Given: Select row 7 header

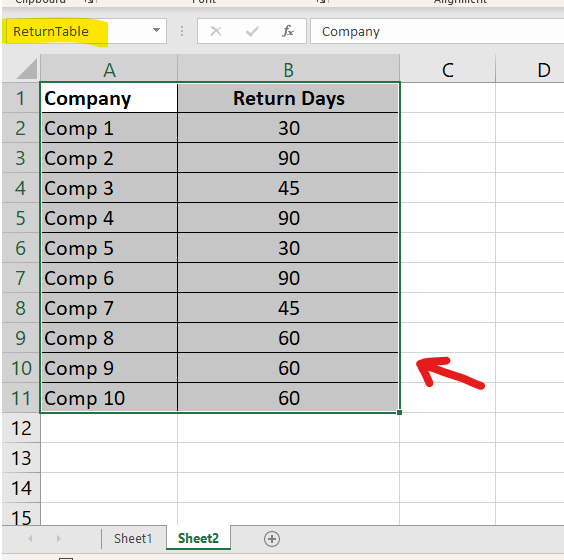Looking at the screenshot, I should pos(21,278).
